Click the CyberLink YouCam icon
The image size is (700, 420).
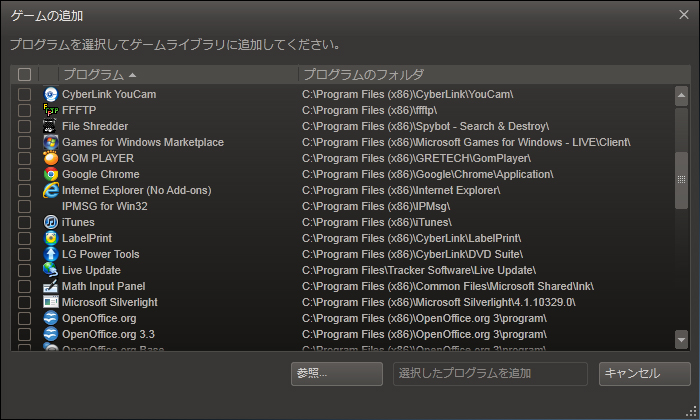pos(50,94)
